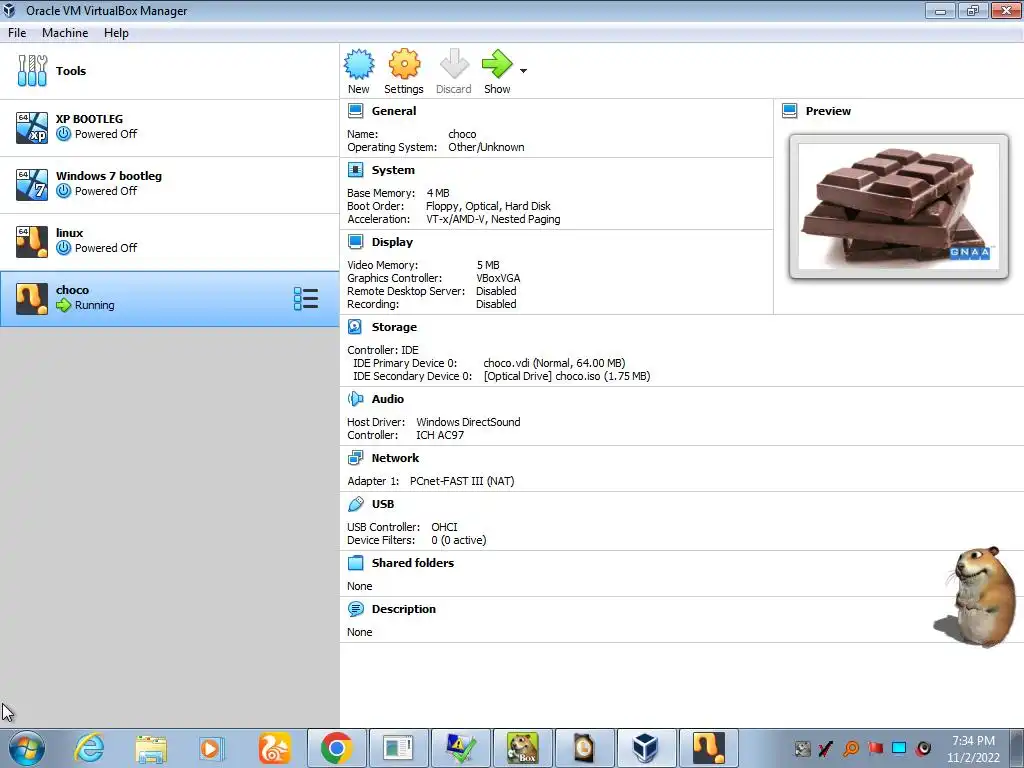
Task: Select the choco virtual machine entry
Action: (x=170, y=298)
